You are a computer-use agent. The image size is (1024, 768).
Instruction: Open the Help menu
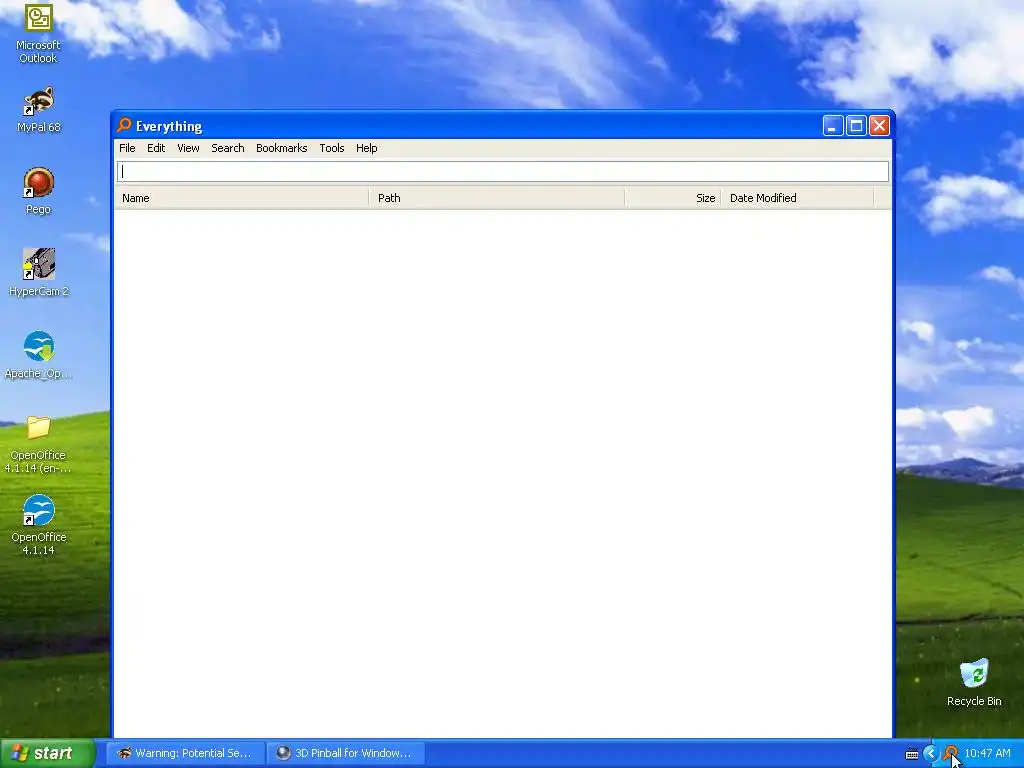pos(366,148)
